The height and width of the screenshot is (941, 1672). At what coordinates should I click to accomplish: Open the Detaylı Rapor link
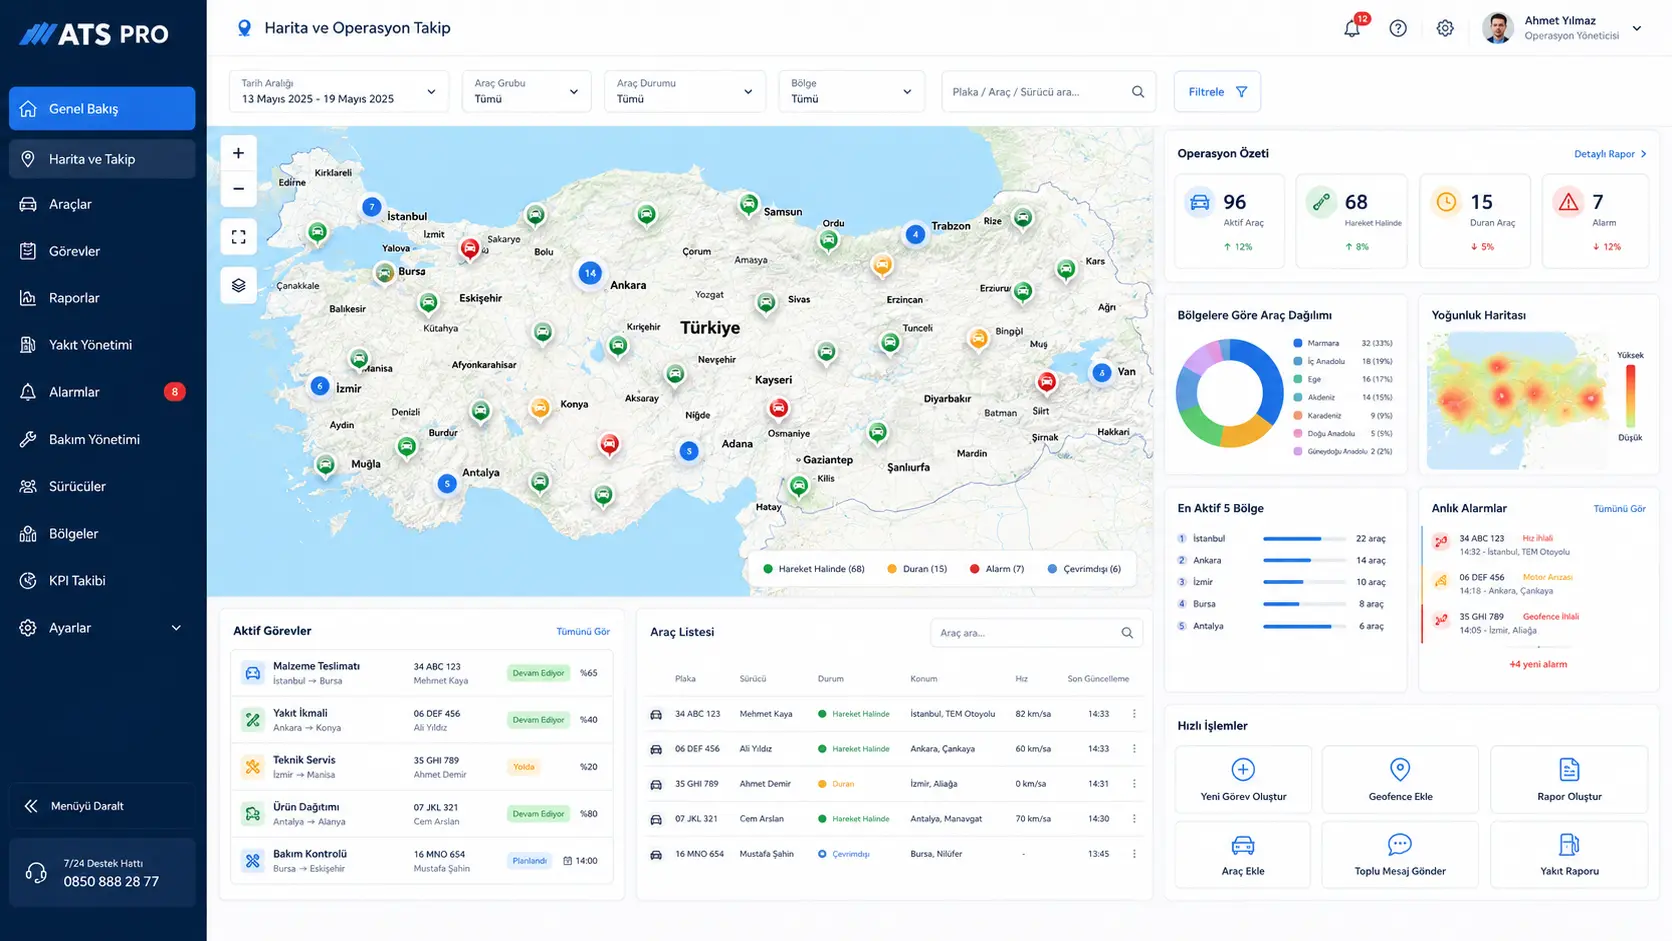pyautogui.click(x=1610, y=154)
